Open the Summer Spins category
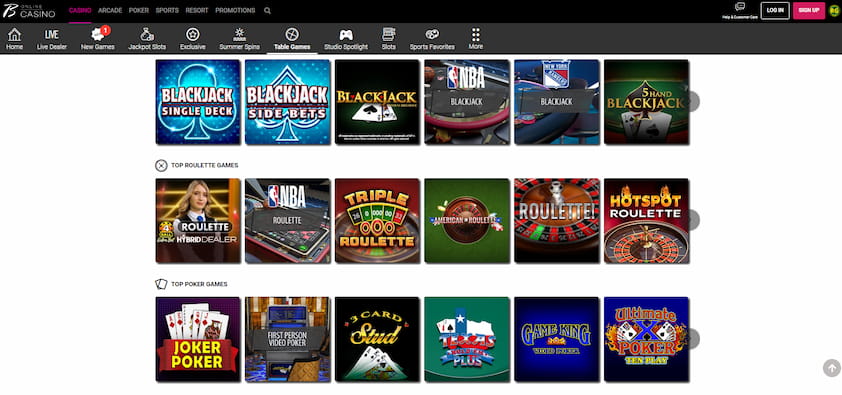This screenshot has width=842, height=395. click(239, 39)
